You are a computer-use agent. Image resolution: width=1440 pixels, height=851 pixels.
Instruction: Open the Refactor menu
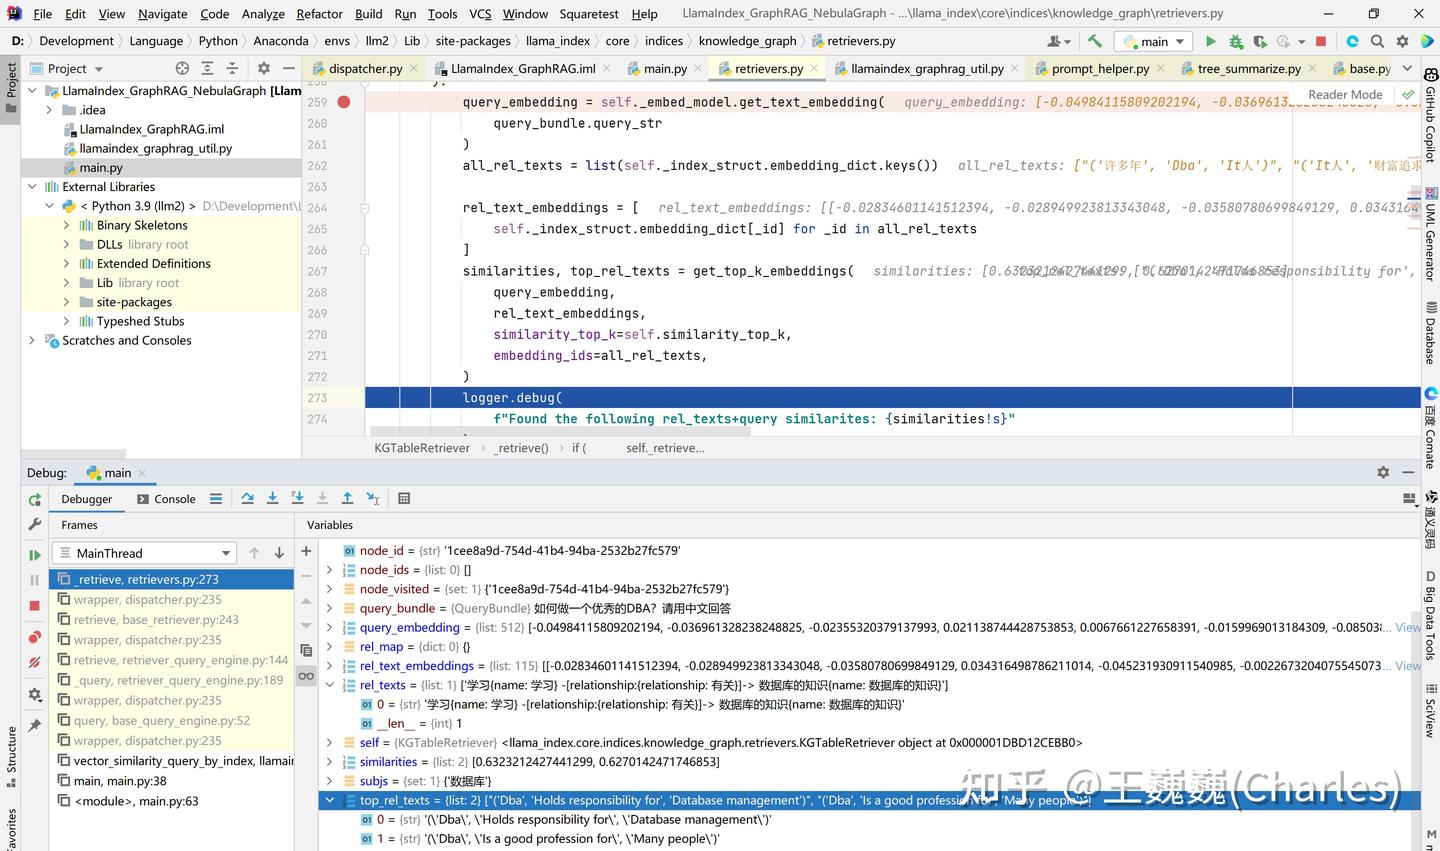(x=319, y=14)
